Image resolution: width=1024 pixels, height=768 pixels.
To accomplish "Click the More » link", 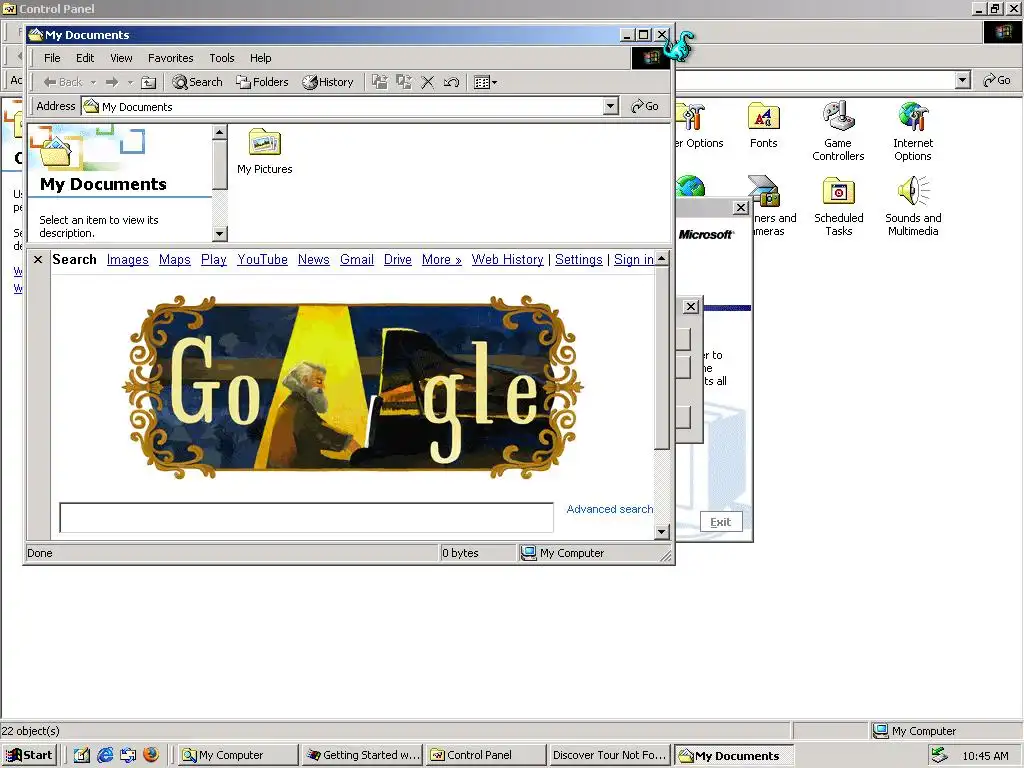I will click(441, 259).
